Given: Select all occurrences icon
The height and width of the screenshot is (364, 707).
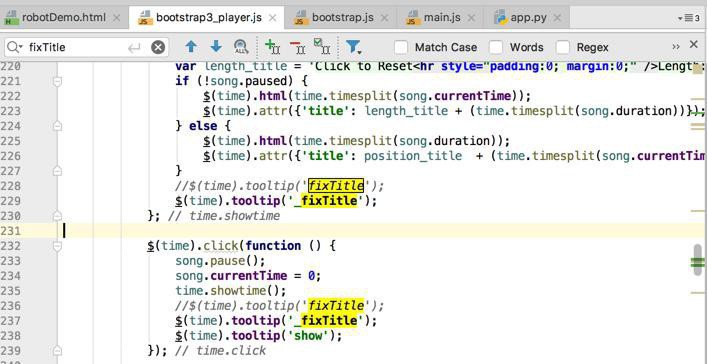Looking at the screenshot, I should click(x=322, y=46).
